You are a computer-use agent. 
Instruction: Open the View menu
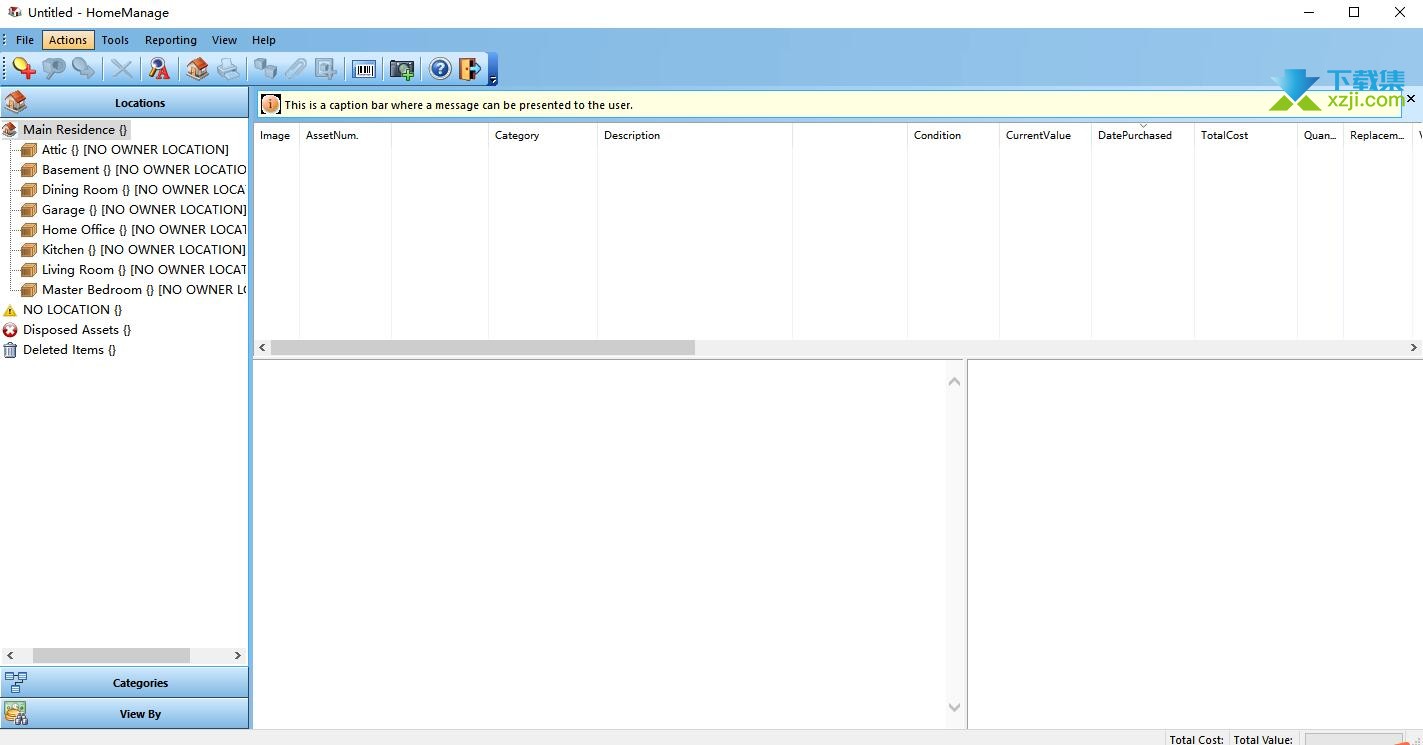[224, 40]
